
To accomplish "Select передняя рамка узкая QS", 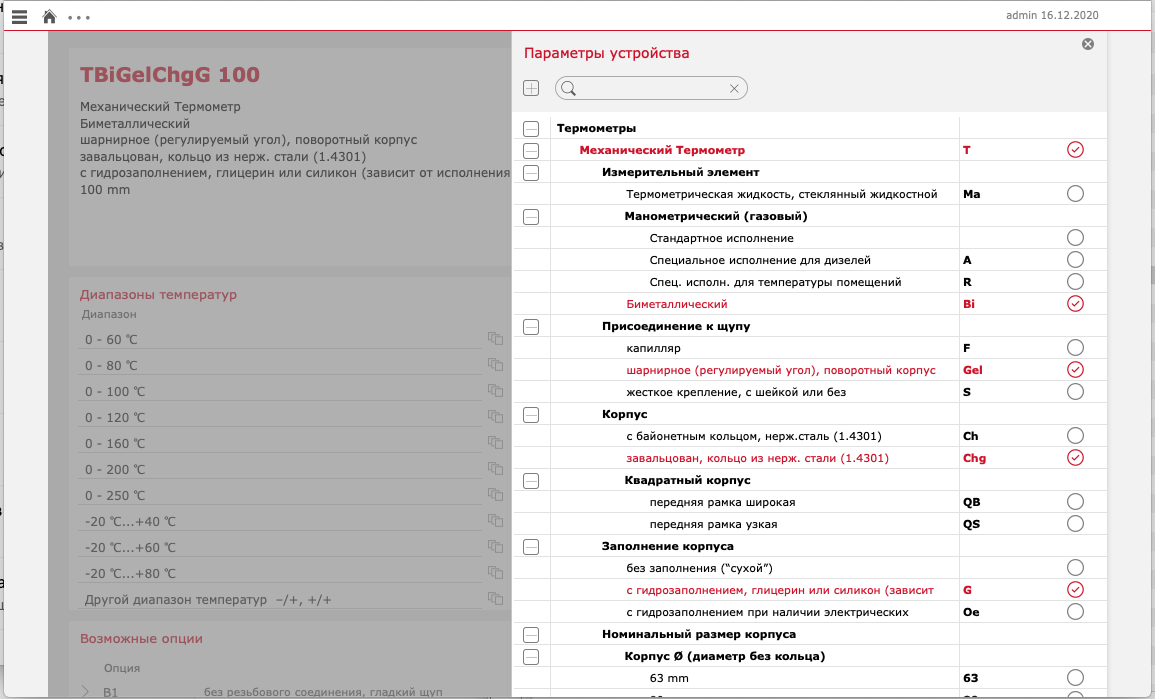I will point(1075,524).
